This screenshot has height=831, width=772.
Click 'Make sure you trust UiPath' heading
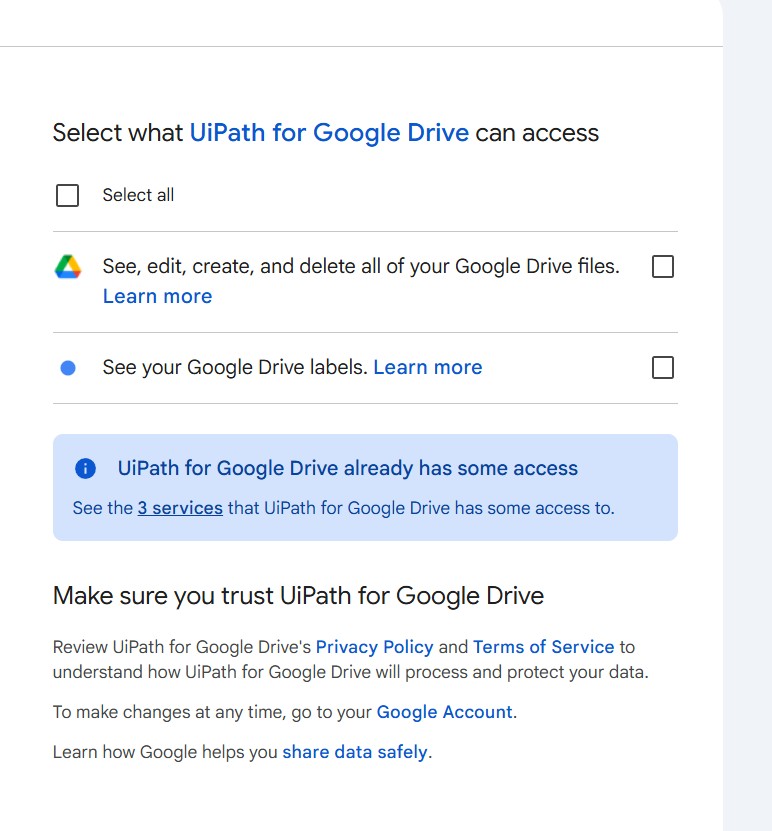click(298, 596)
